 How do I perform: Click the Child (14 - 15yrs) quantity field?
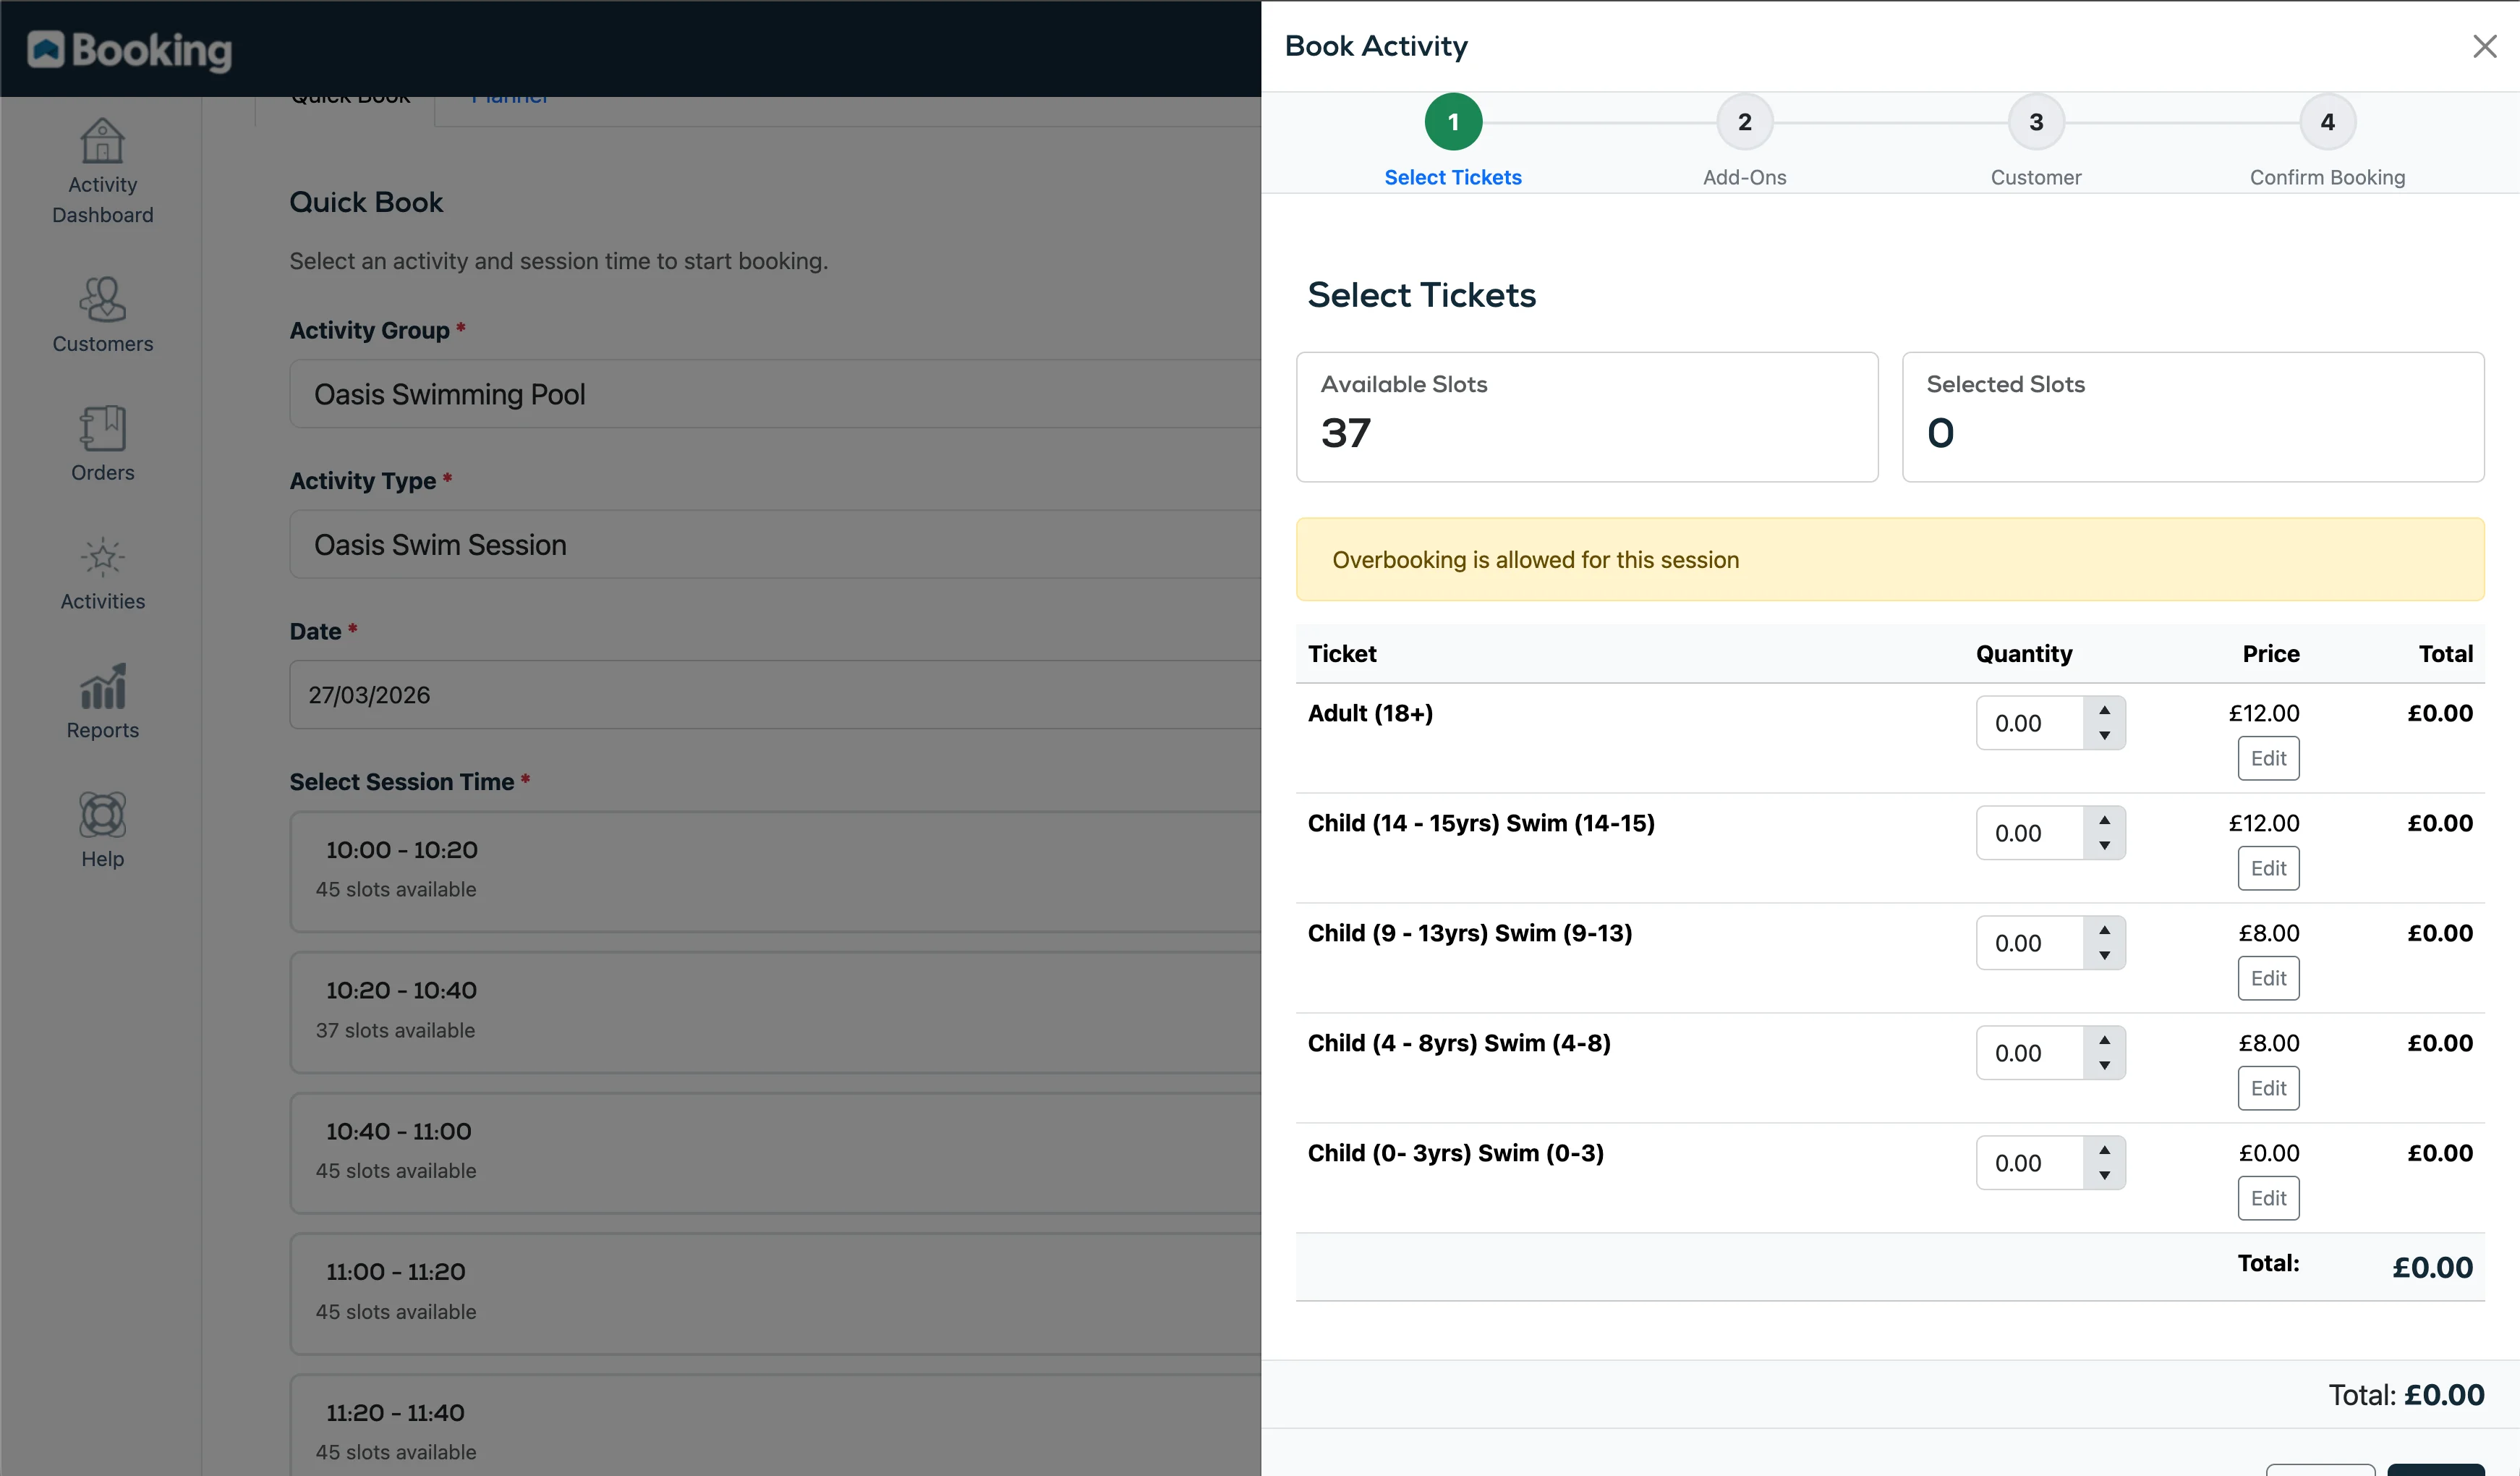[x=2030, y=833]
